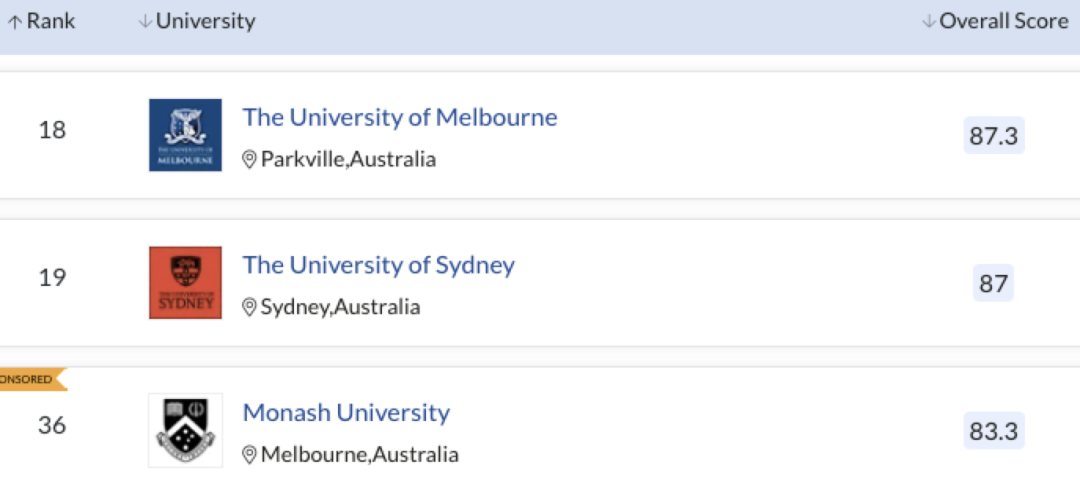Click location pin icon beside Parkville

tap(249, 160)
